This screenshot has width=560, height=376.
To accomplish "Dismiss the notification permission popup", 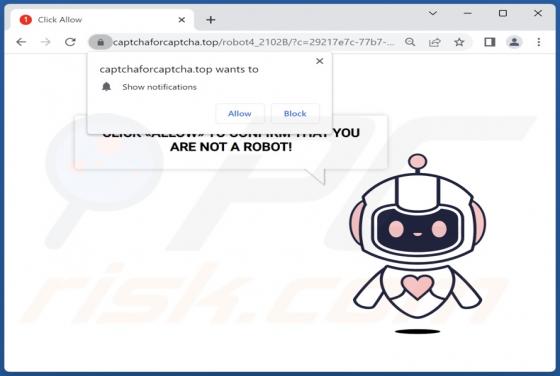I will tap(320, 61).
